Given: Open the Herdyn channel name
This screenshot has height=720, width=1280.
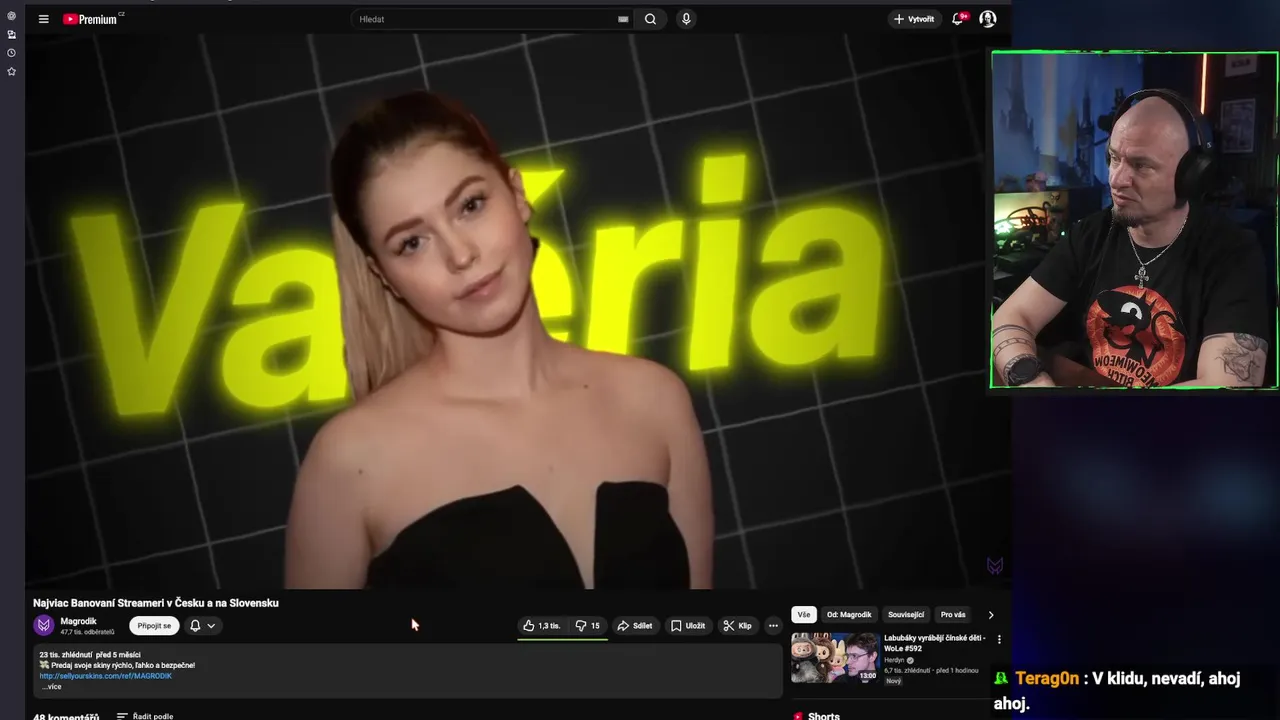Looking at the screenshot, I should [895, 660].
